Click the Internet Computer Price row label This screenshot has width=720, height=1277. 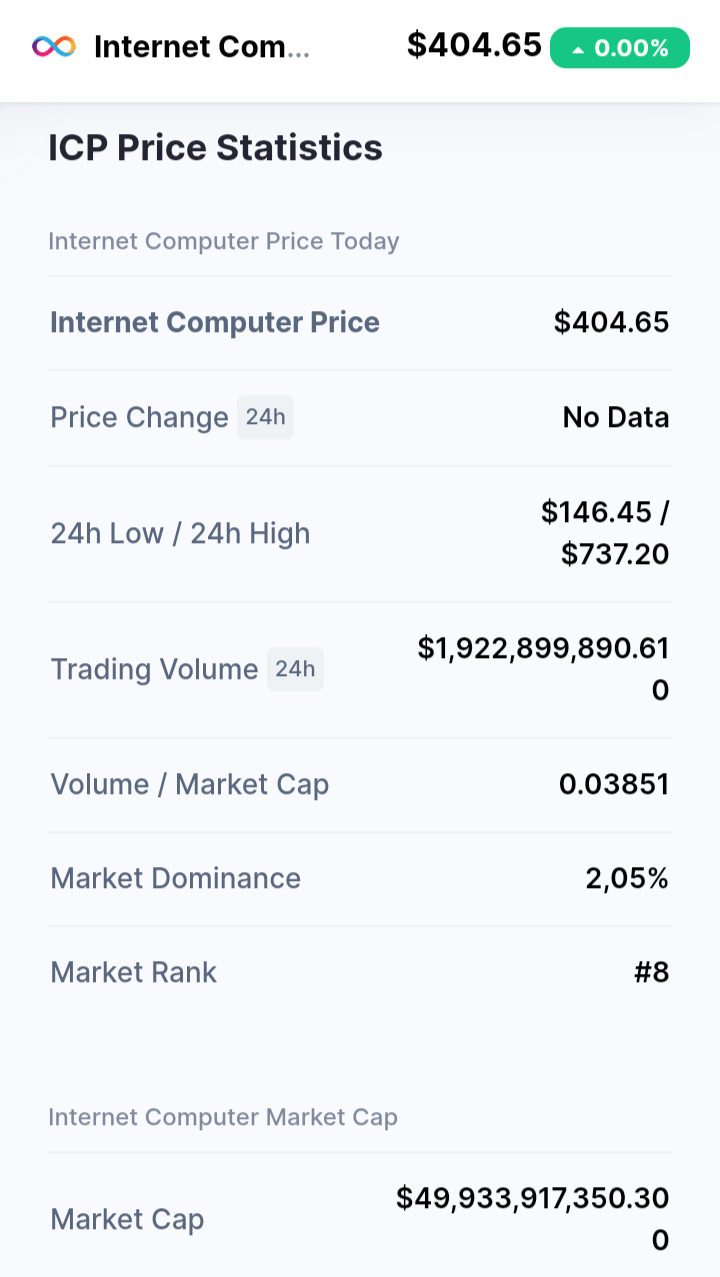[x=215, y=322]
